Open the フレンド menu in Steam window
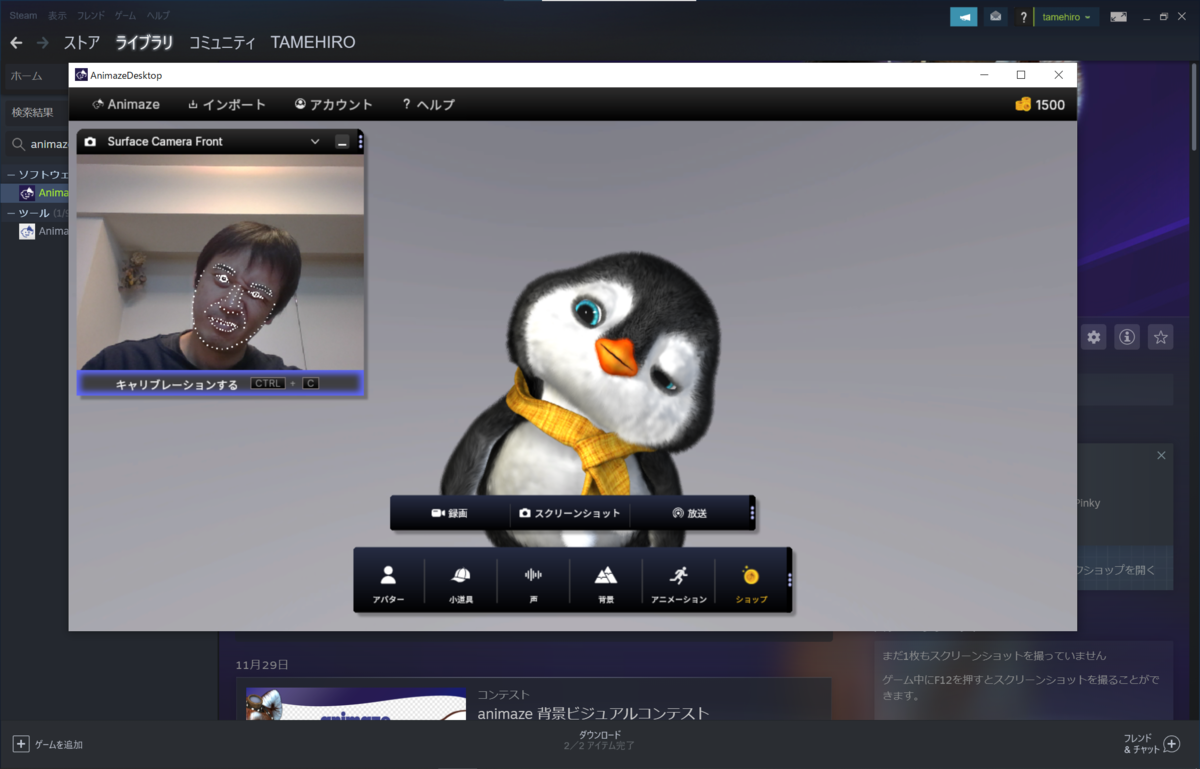 (90, 16)
